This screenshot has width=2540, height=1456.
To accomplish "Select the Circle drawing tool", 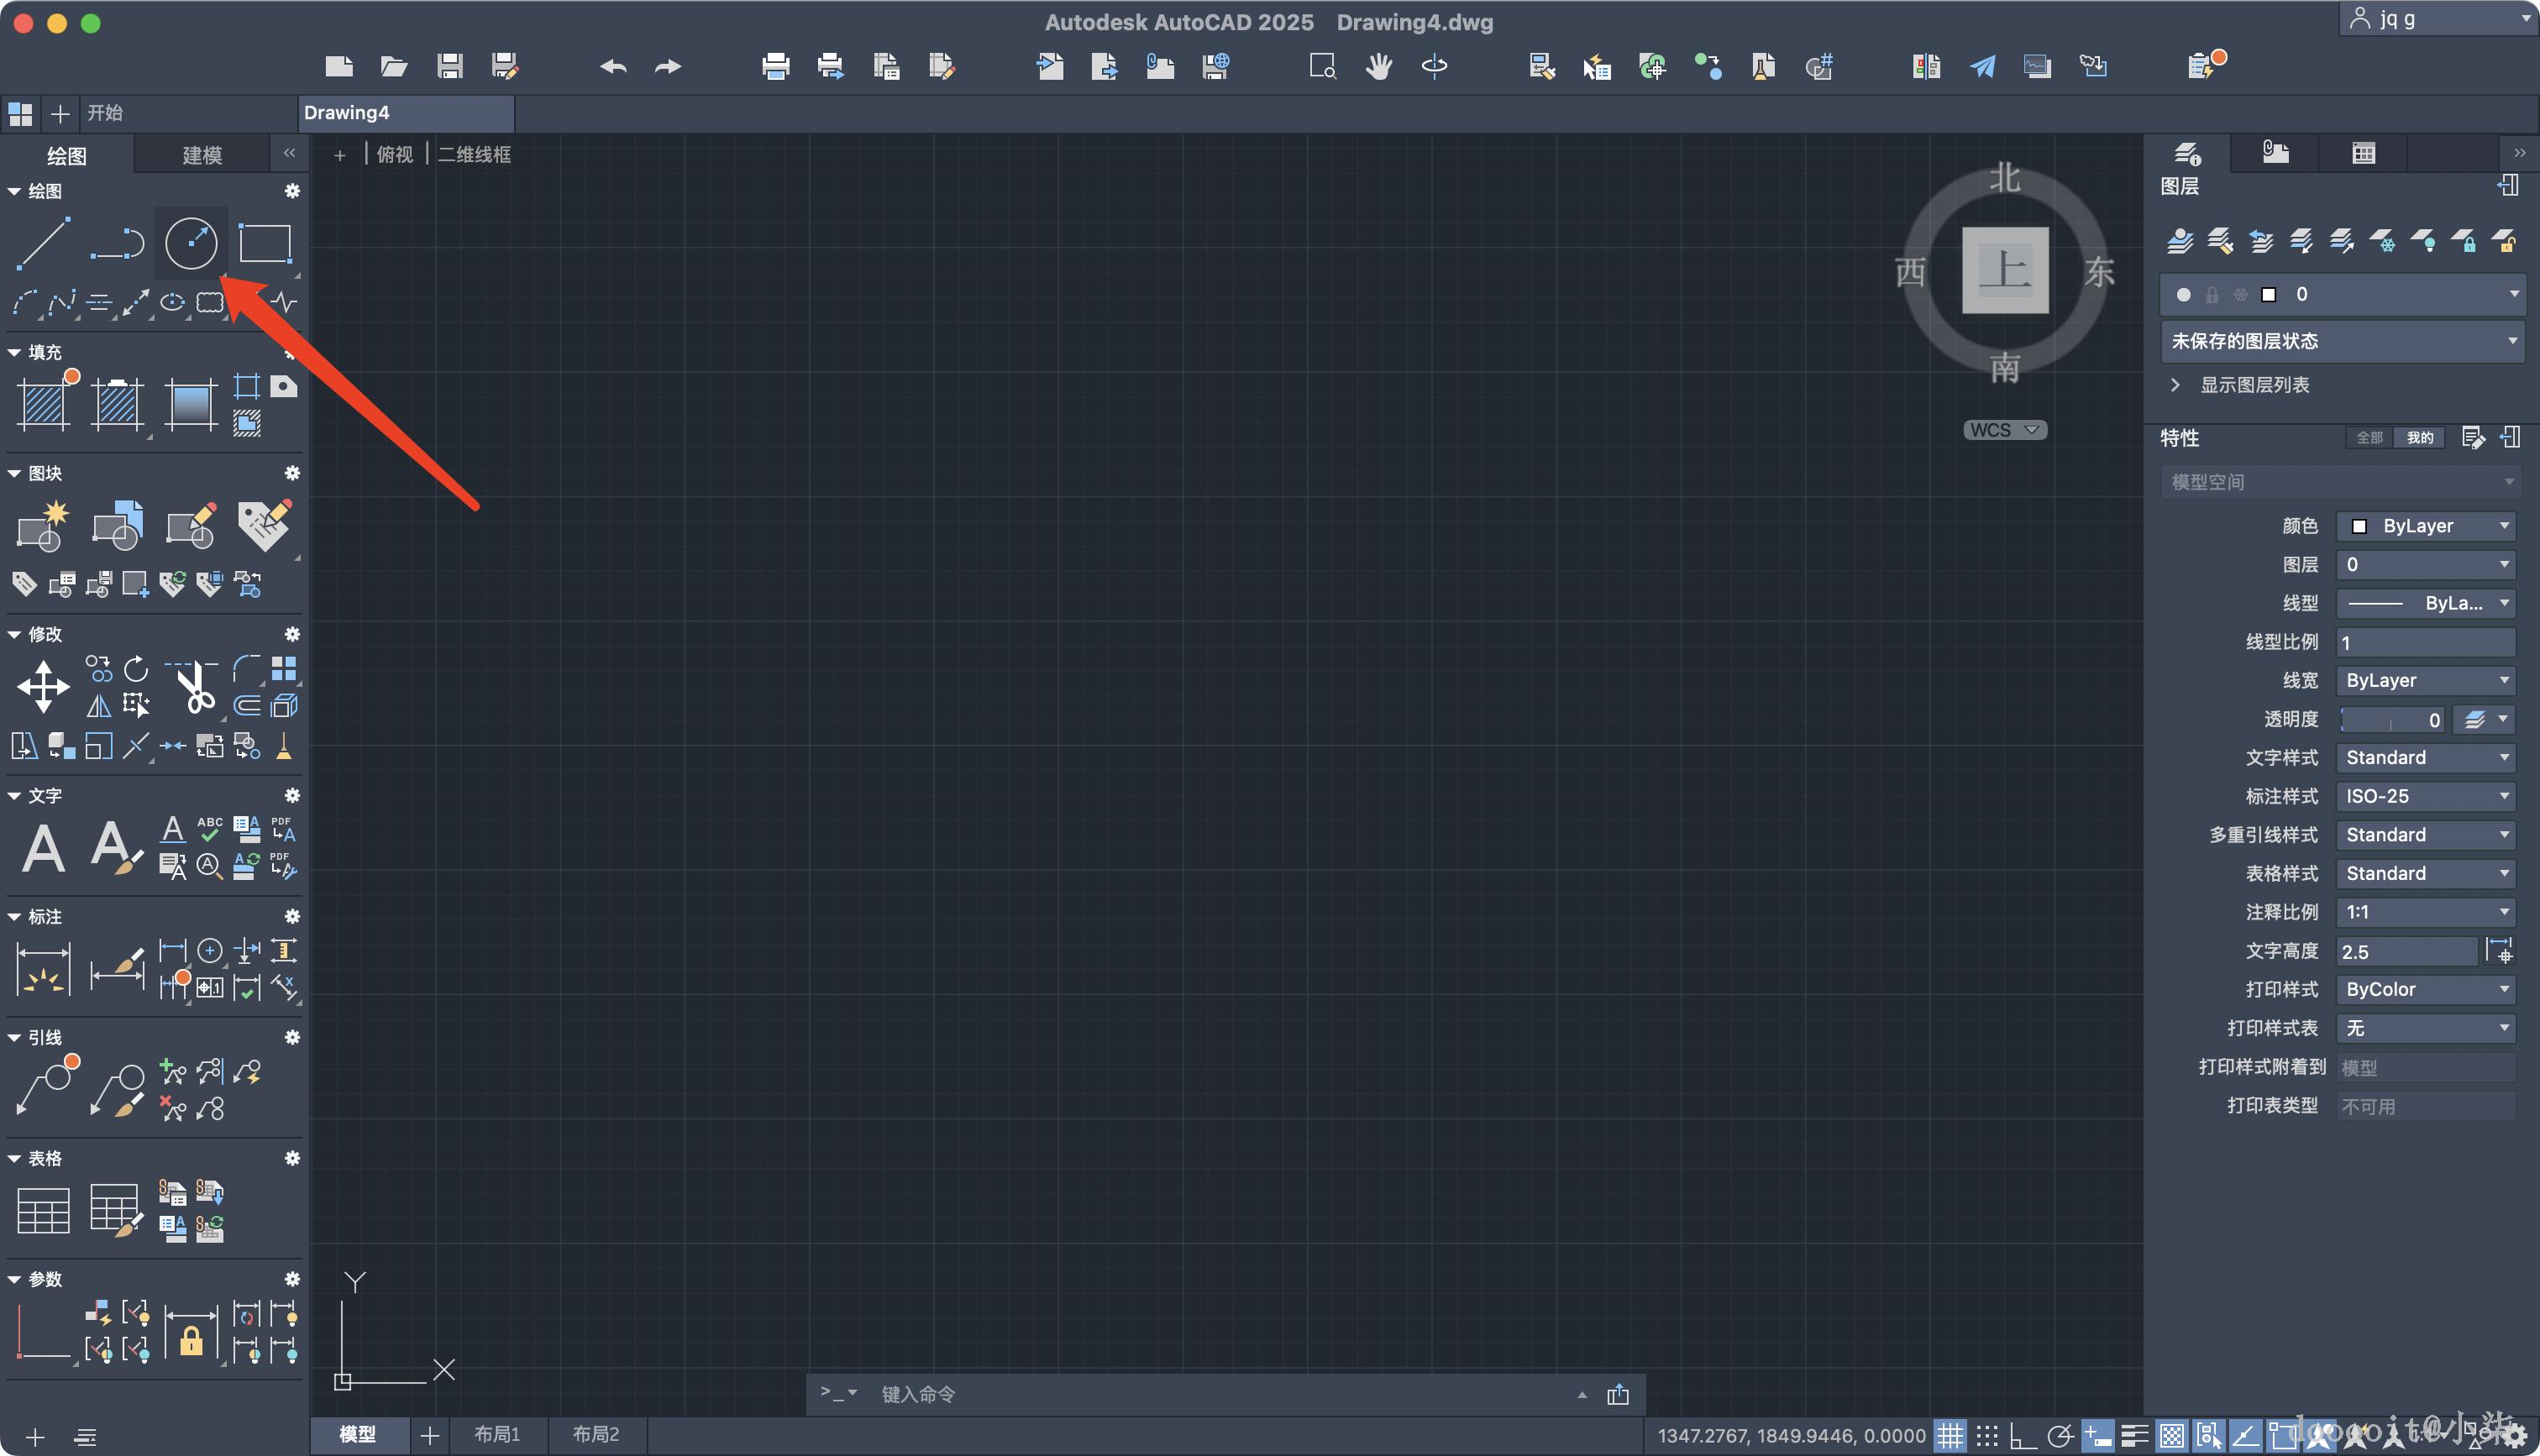I will click(191, 243).
